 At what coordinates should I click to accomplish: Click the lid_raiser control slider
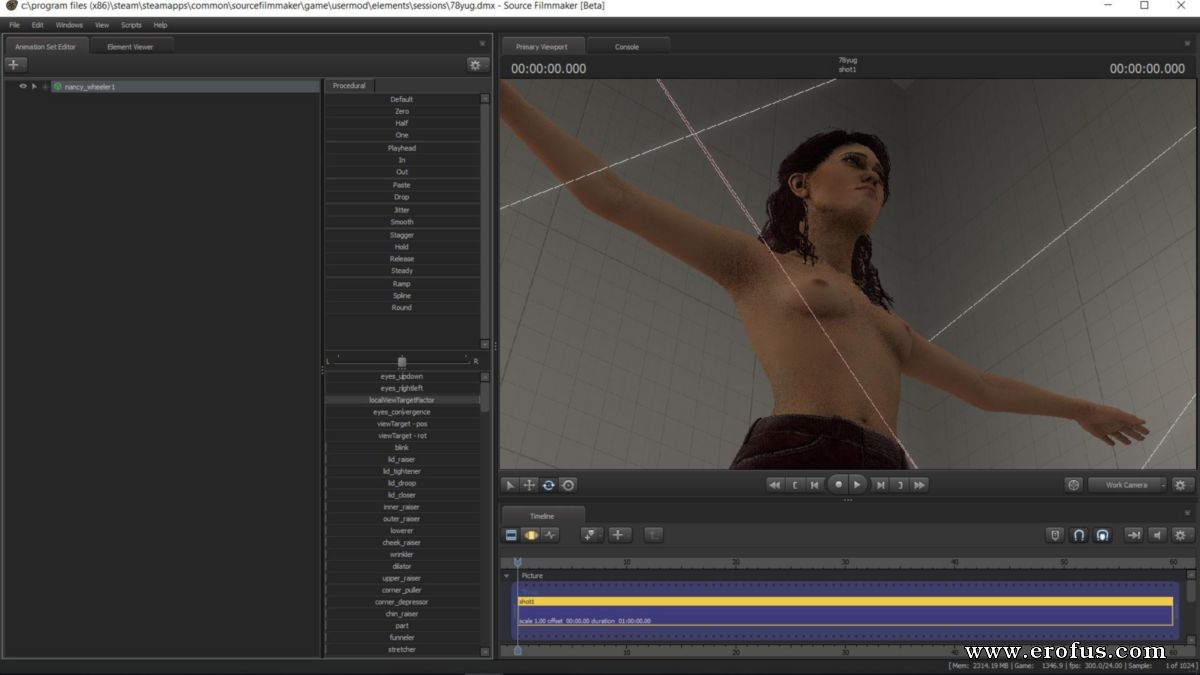402,460
